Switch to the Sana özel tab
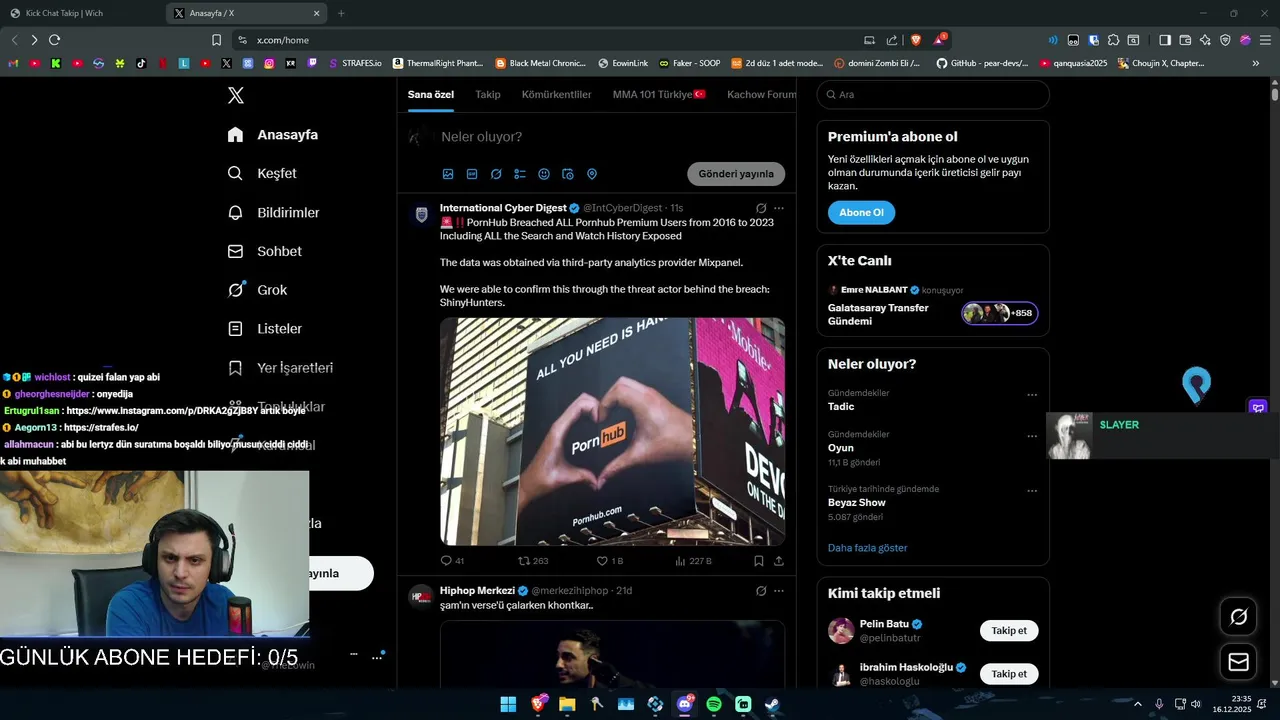The height and width of the screenshot is (720, 1280). 431,94
